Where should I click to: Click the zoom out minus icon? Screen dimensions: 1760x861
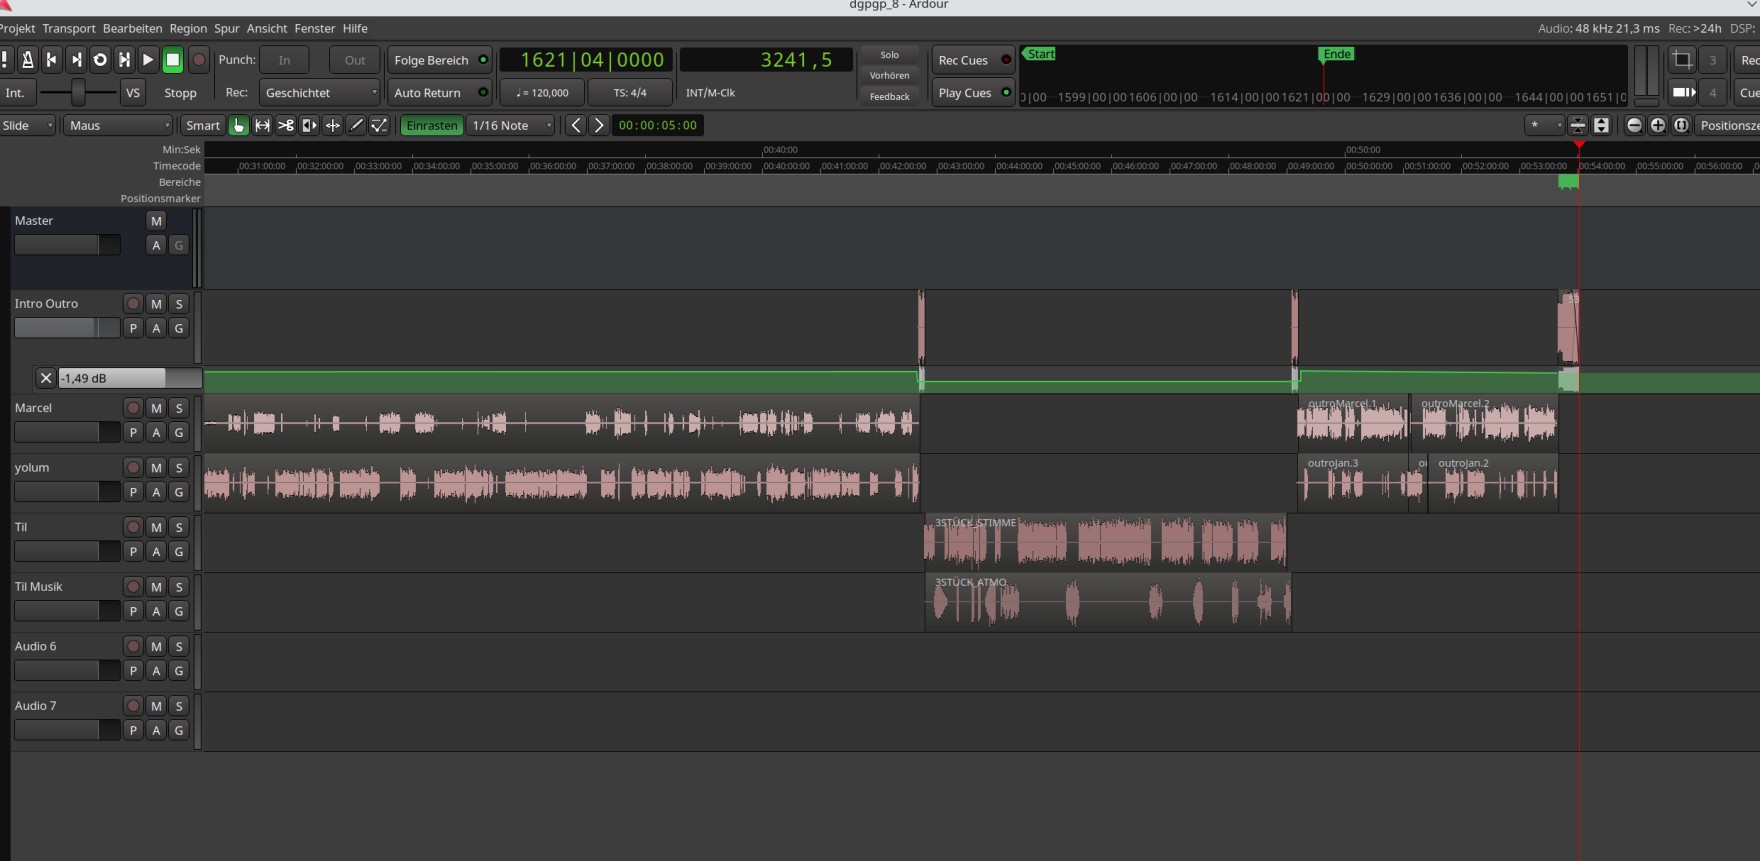1634,125
